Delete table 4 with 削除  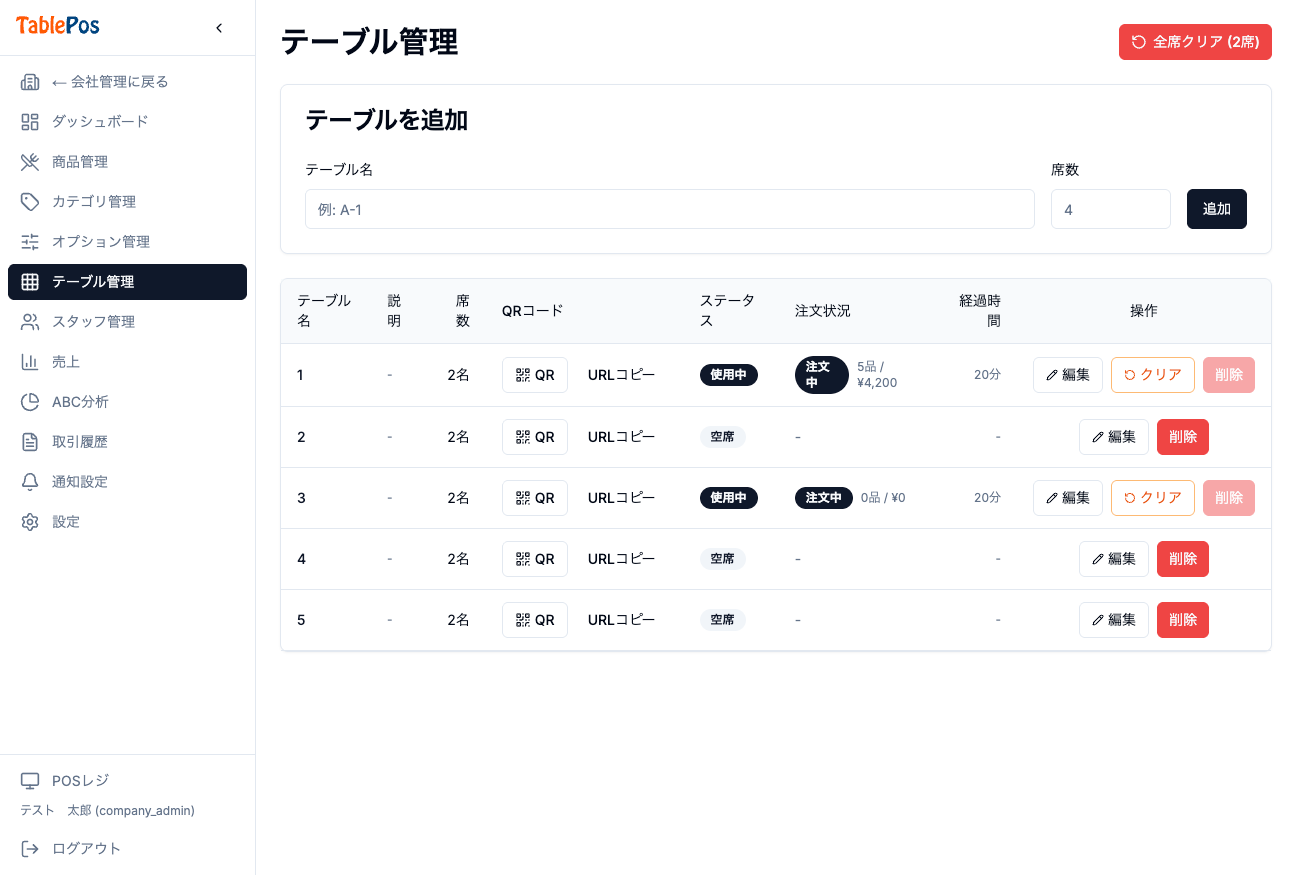tap(1183, 559)
